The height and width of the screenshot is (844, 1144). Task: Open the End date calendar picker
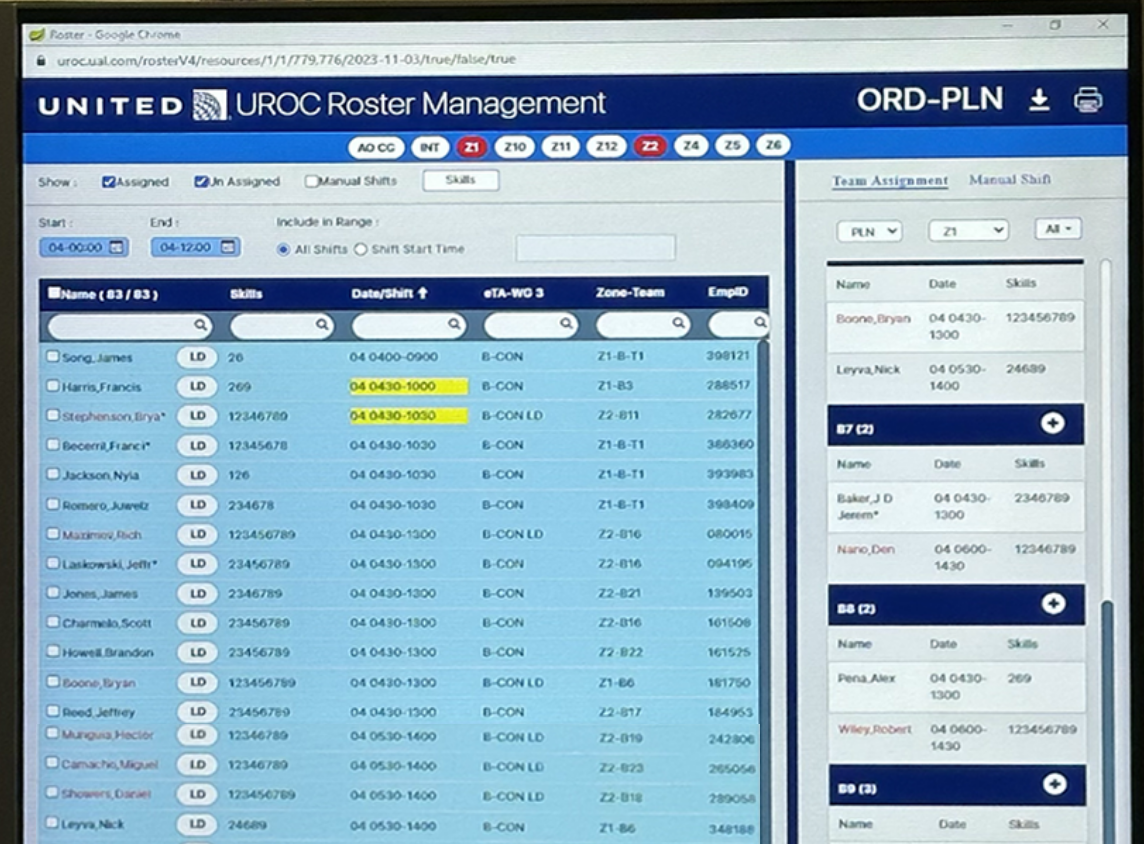click(228, 247)
